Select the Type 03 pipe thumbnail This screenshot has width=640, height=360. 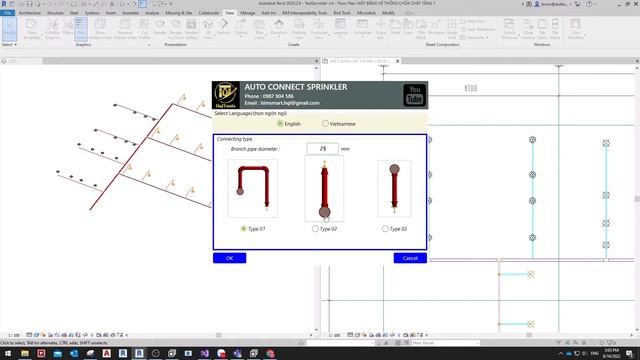[394, 188]
